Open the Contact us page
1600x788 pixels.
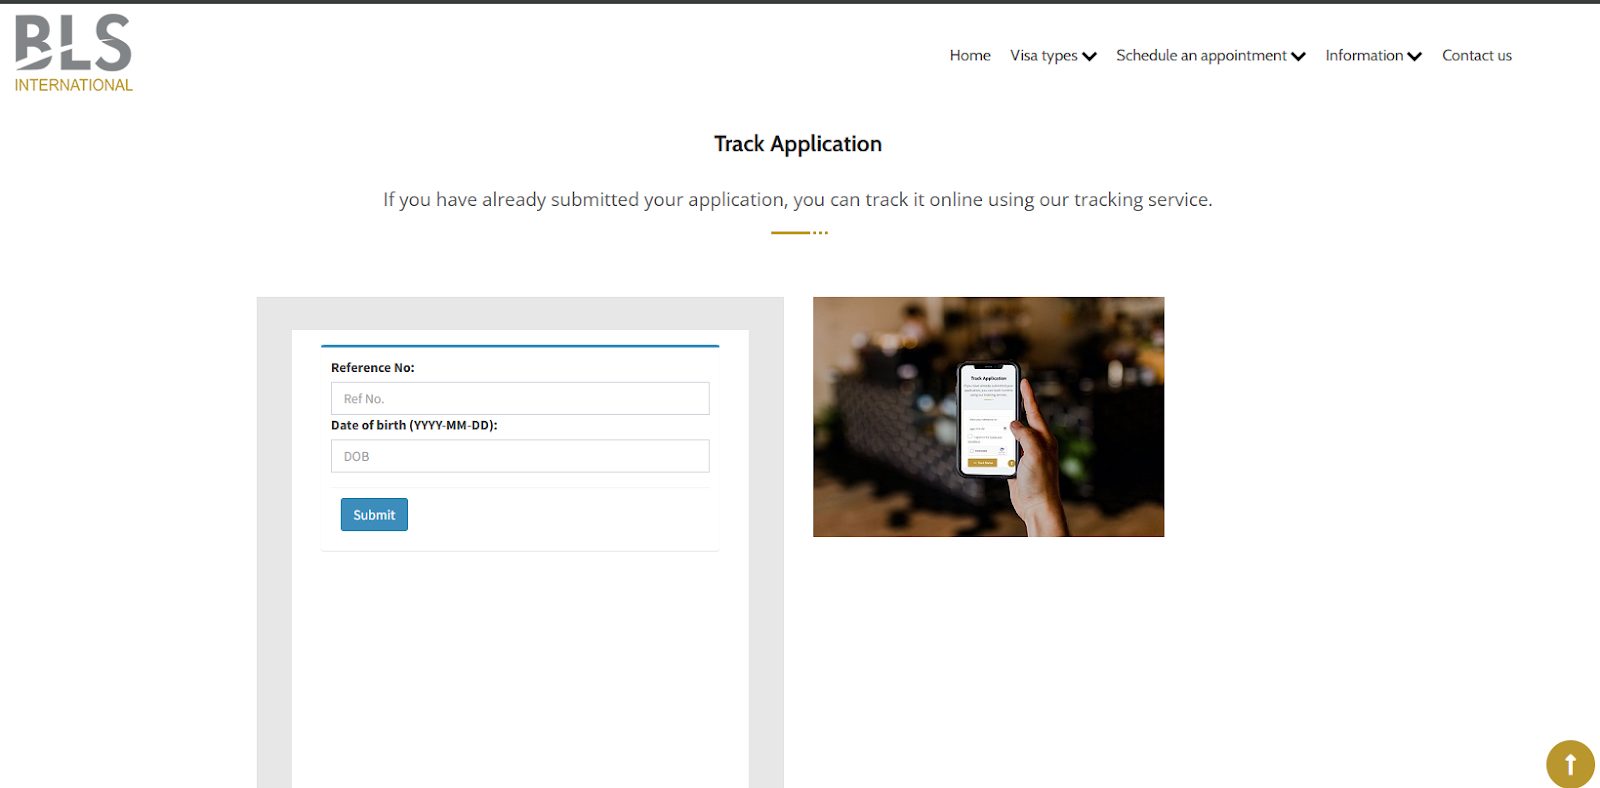click(1477, 56)
